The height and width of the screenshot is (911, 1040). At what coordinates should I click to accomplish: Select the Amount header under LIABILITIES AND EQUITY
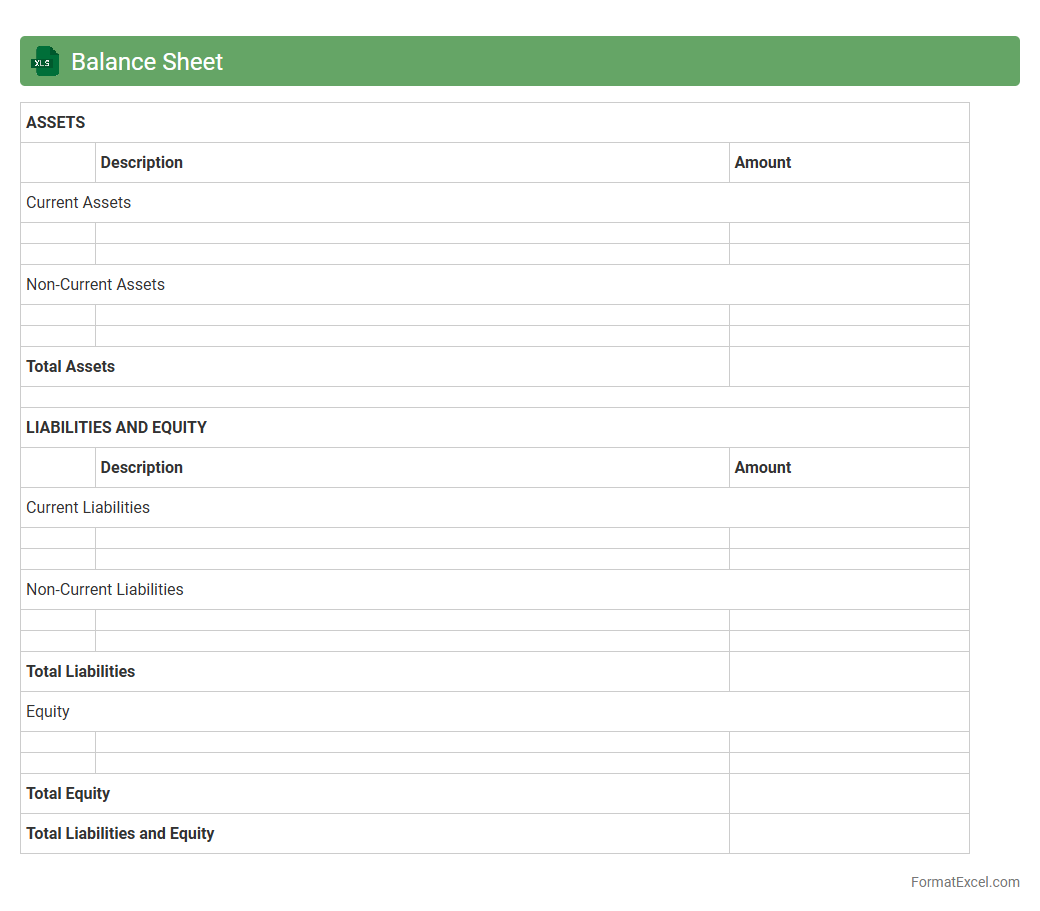[762, 467]
